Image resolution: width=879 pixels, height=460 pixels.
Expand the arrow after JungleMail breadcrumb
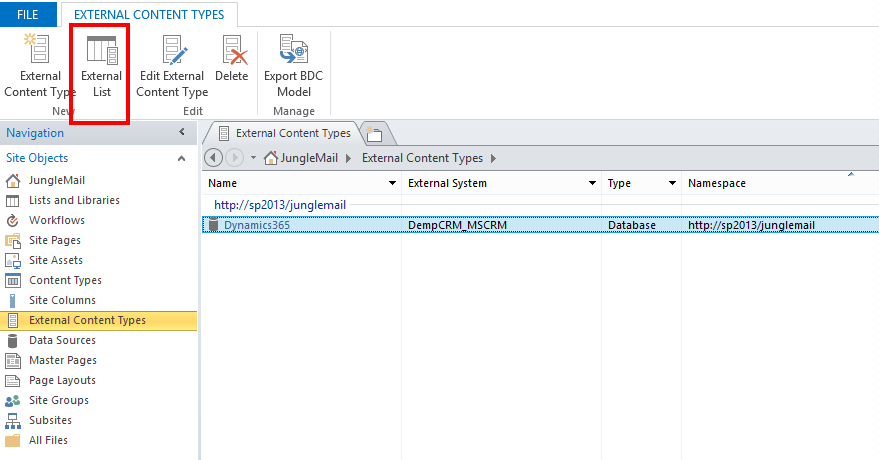[x=349, y=159]
